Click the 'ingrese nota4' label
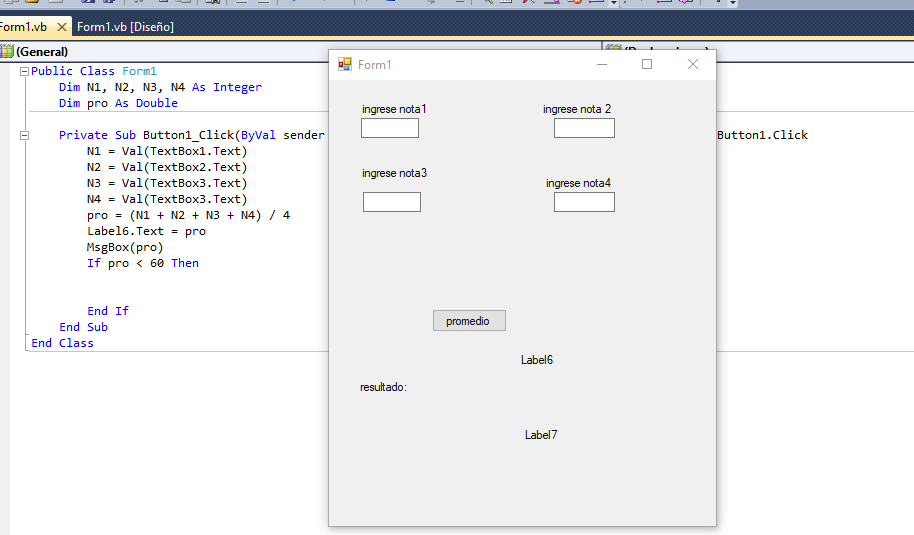Viewport: 914px width, 535px height. point(578,183)
